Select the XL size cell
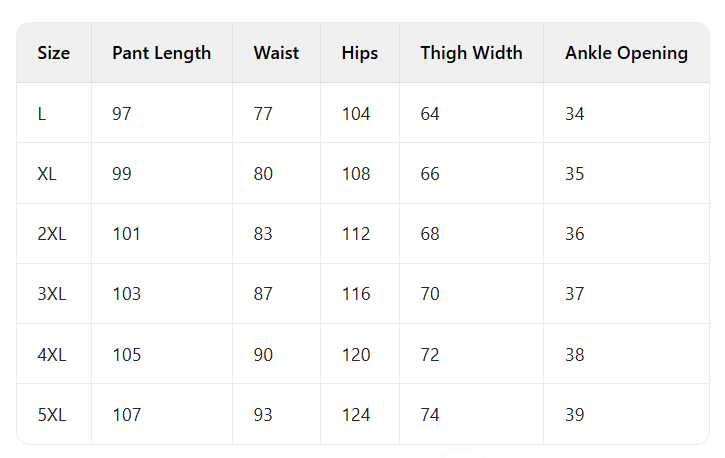 47,174
